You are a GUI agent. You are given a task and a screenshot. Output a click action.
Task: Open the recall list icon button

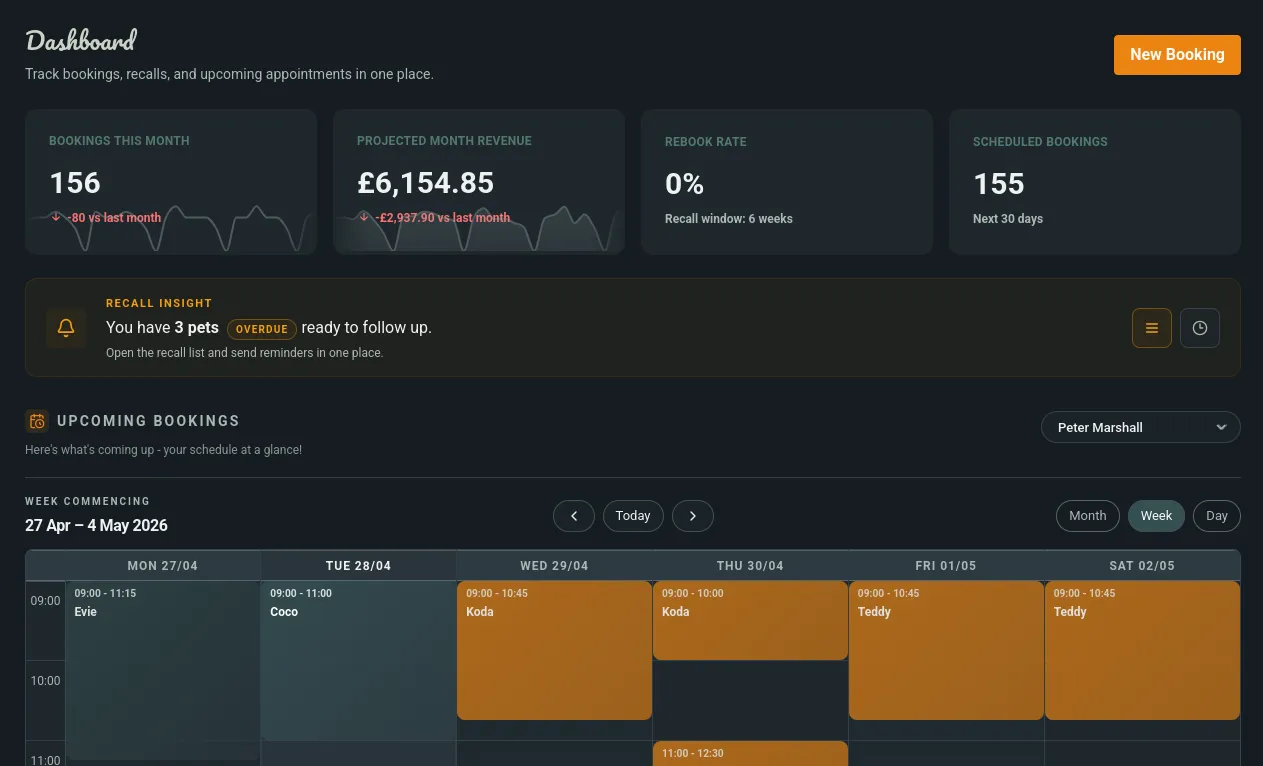coord(1152,328)
